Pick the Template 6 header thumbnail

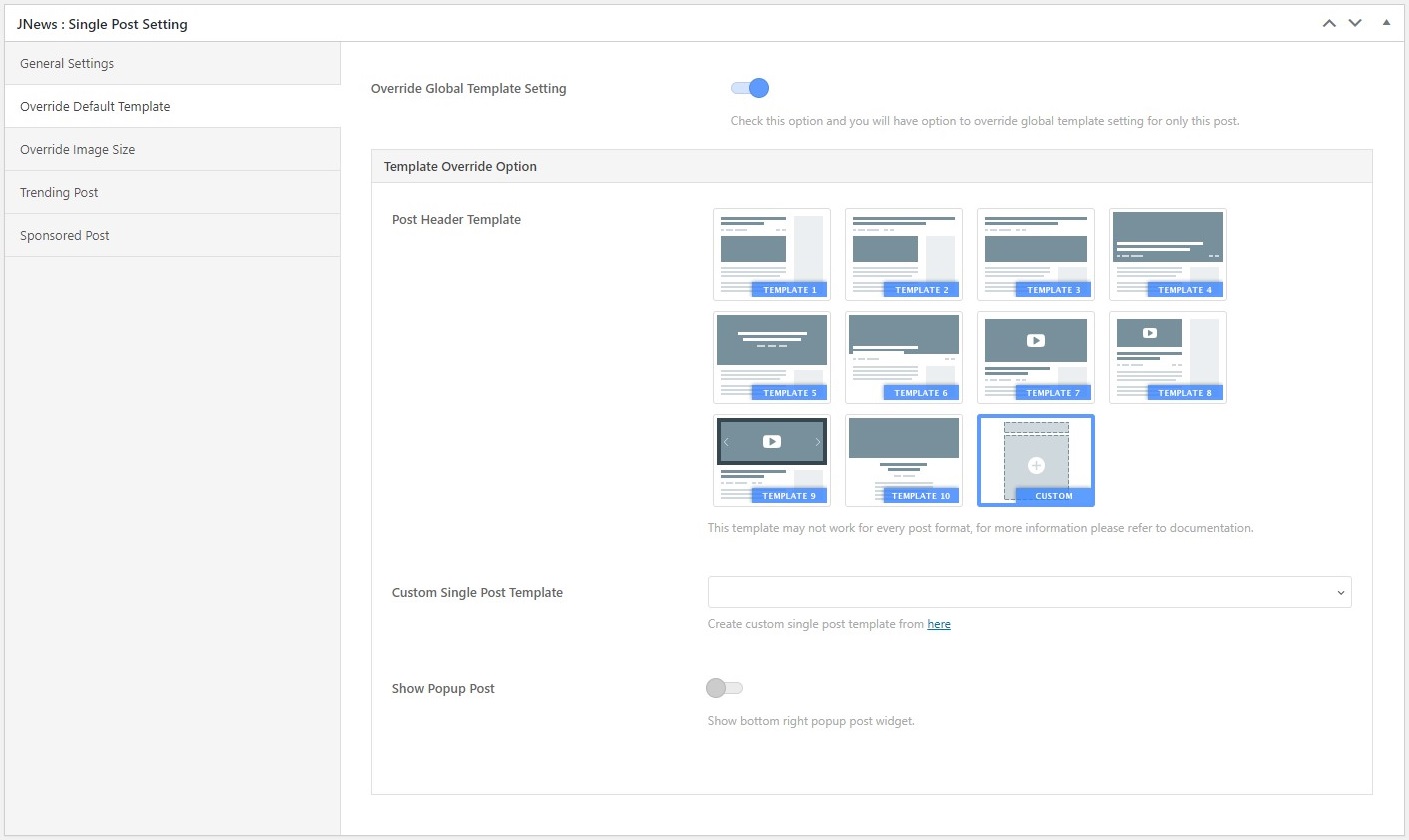pos(904,357)
